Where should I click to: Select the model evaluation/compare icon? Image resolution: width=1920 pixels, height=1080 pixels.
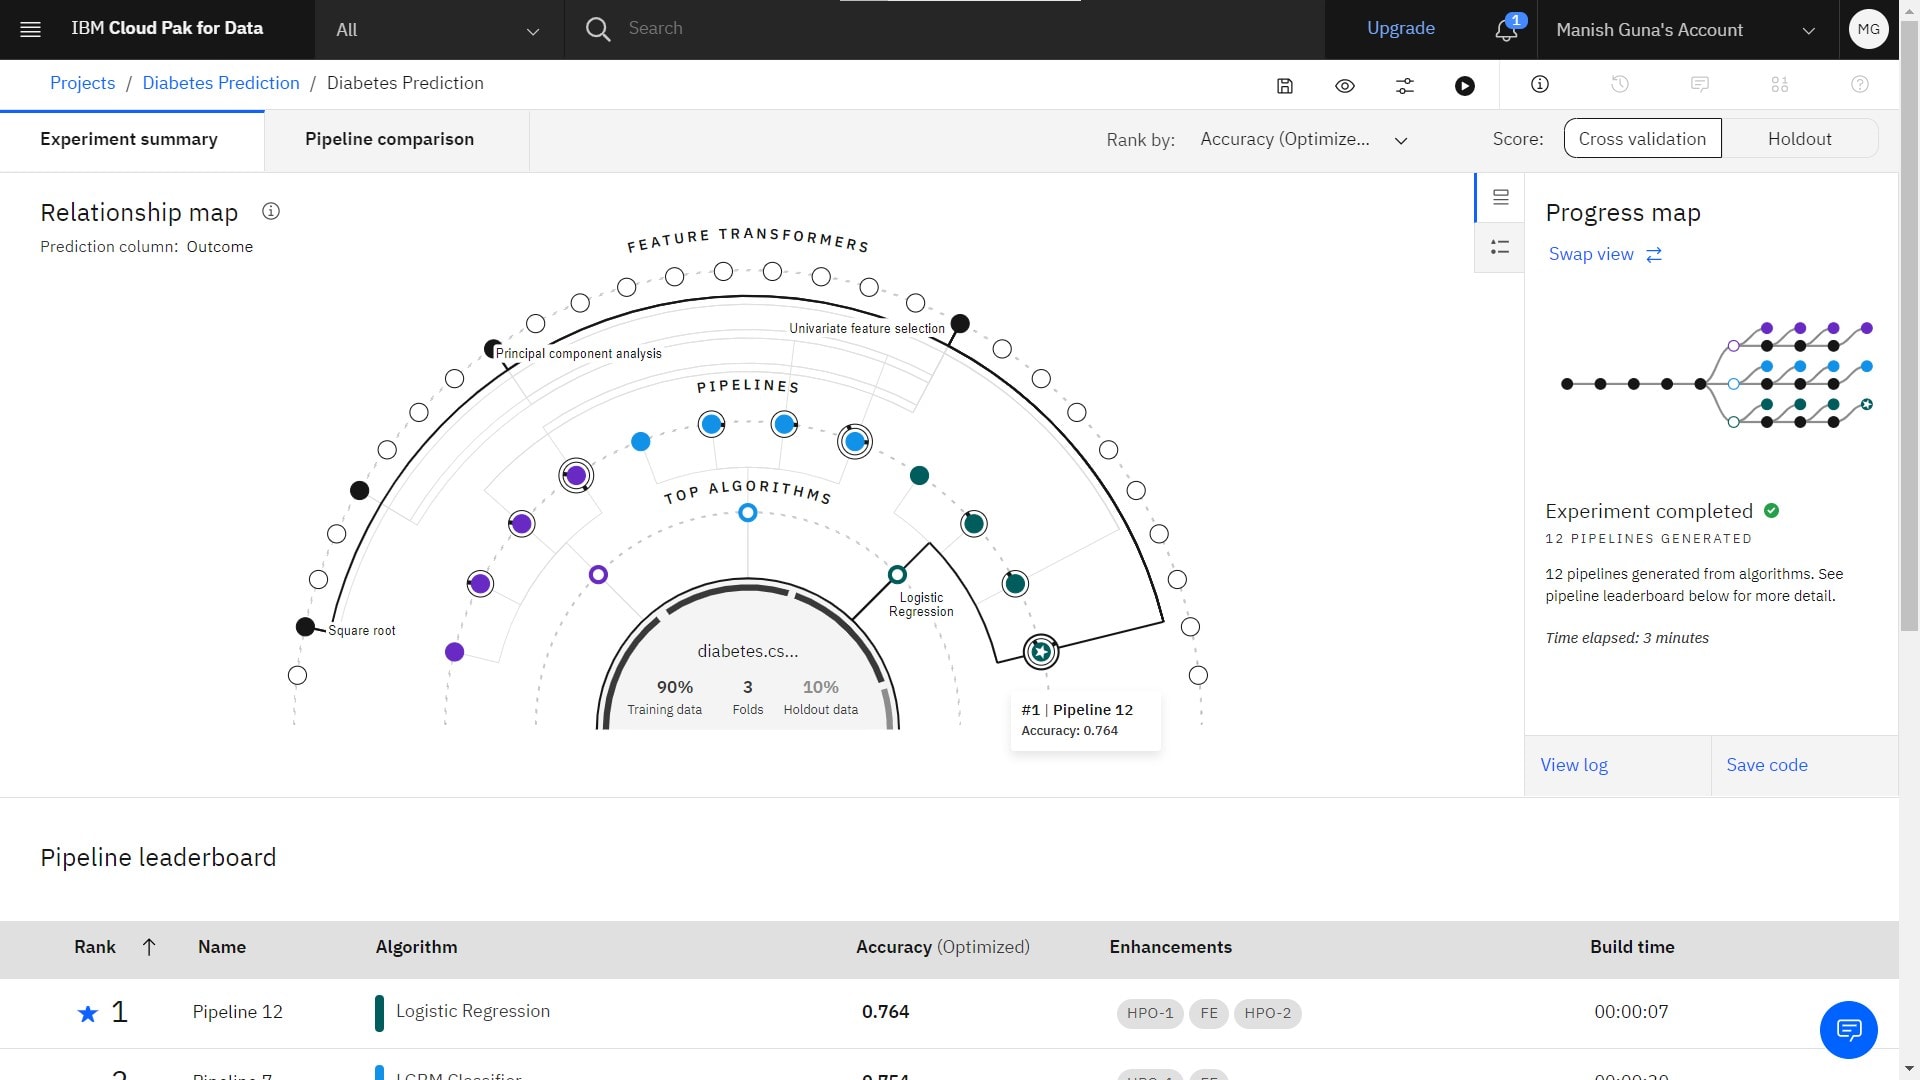pos(1779,84)
